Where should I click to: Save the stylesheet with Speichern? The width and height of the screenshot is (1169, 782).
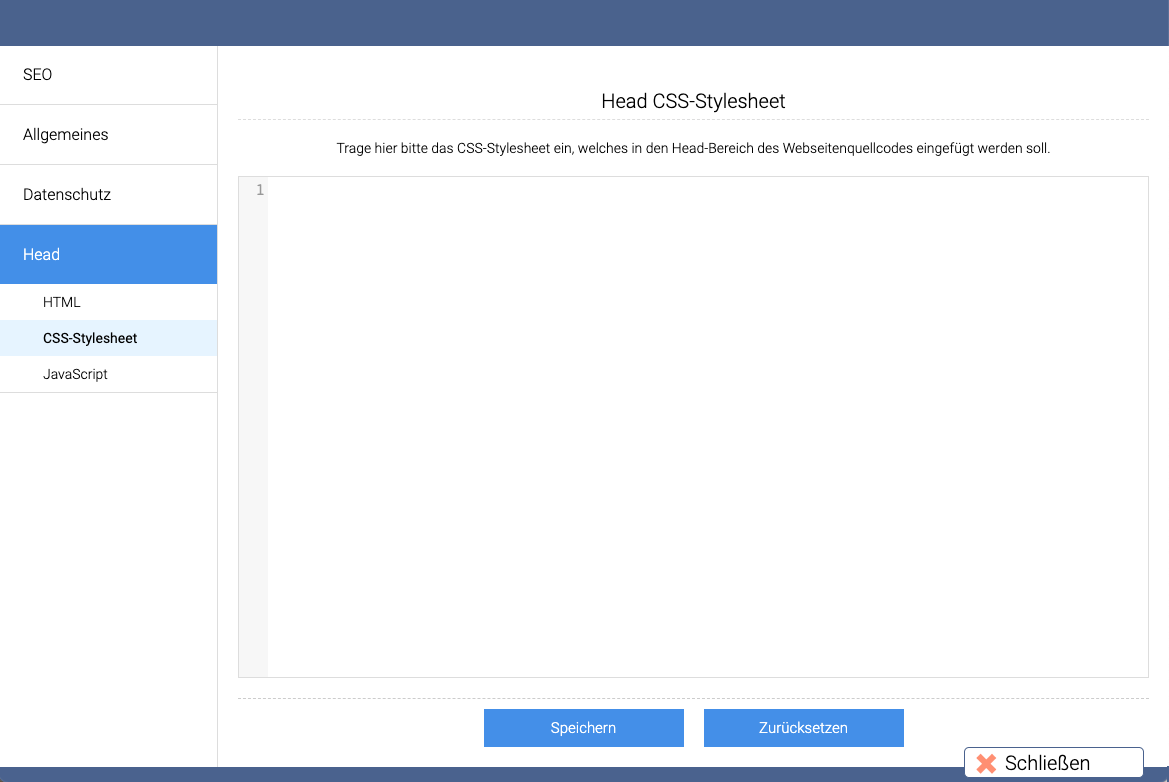point(584,728)
